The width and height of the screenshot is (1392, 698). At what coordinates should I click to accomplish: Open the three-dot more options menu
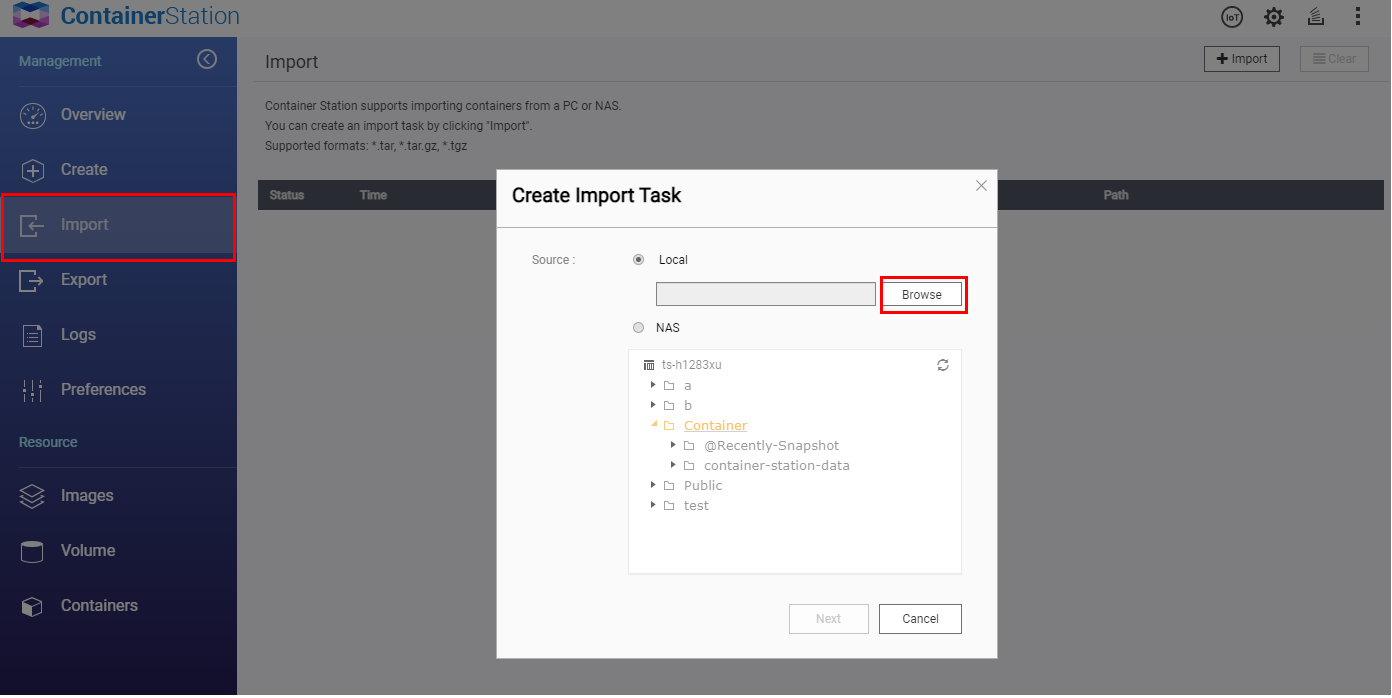pos(1357,17)
